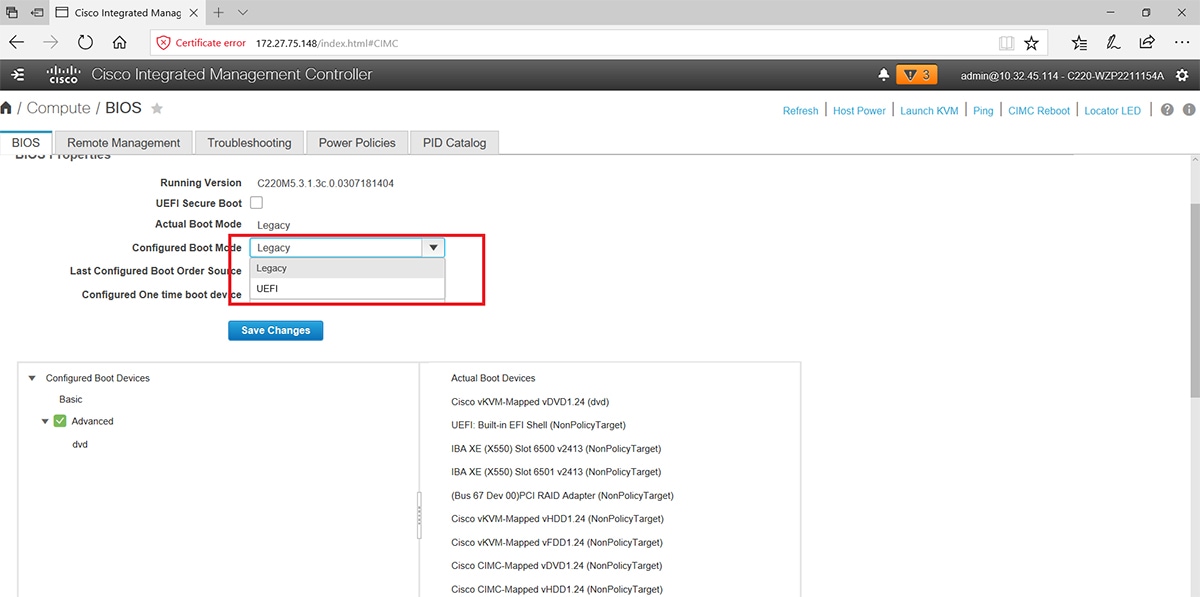
Task: Open reading view icon in address bar
Action: tap(1007, 43)
